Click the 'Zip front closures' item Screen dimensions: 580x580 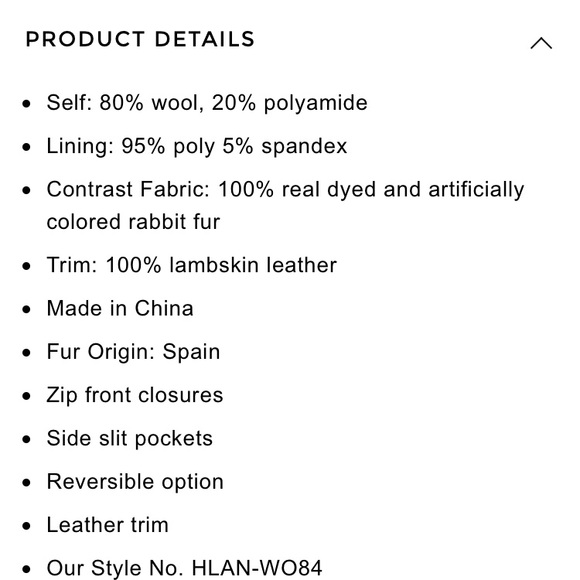point(135,395)
